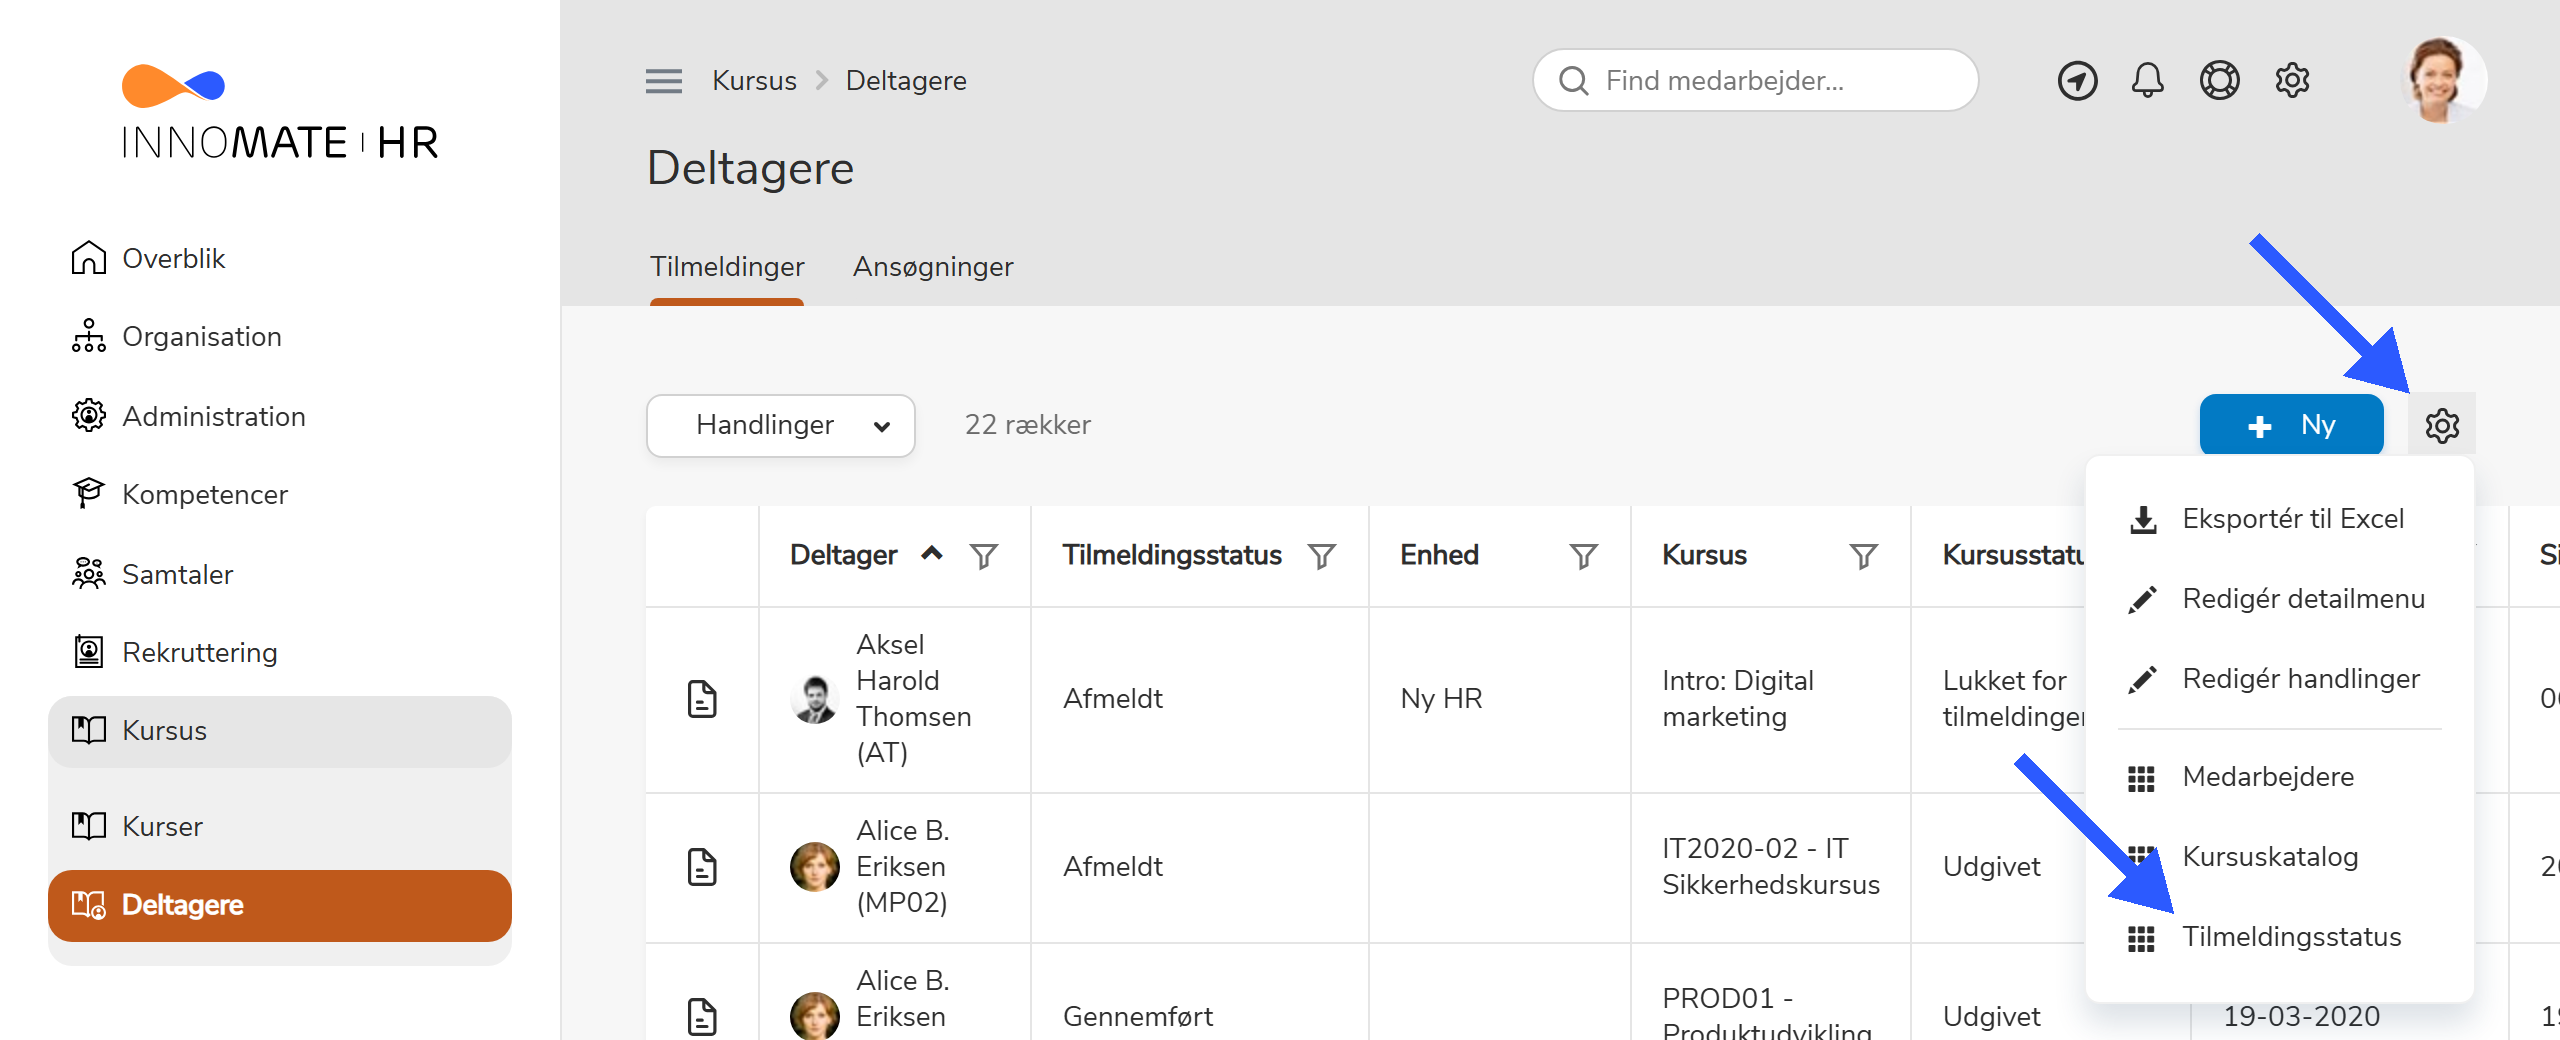Filter the Kursus column
The width and height of the screenshot is (2560, 1040).
pos(1863,556)
